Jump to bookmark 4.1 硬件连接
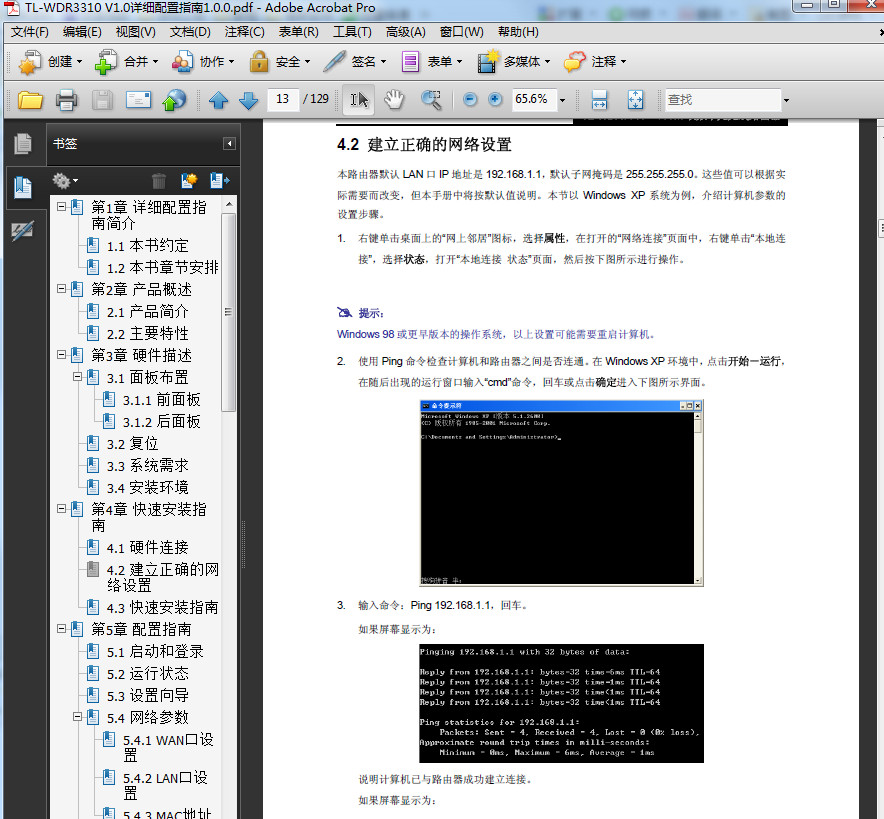The height and width of the screenshot is (819, 884). (x=147, y=547)
